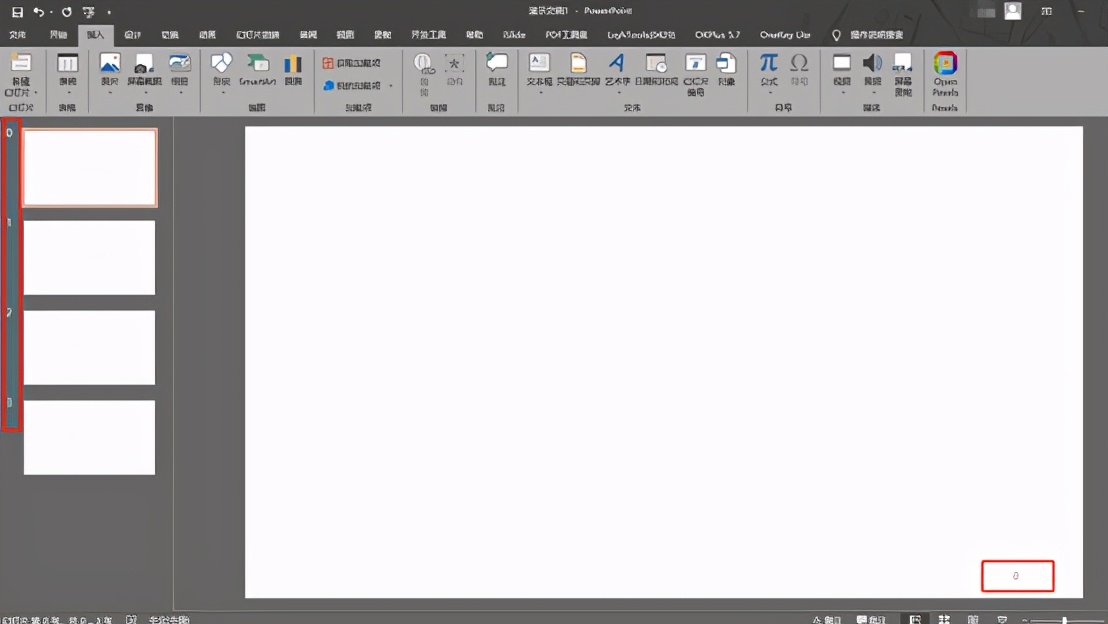The image size is (1108, 624).
Task: Insert Slide Number from ribbon
Action: pyautogui.click(x=695, y=73)
